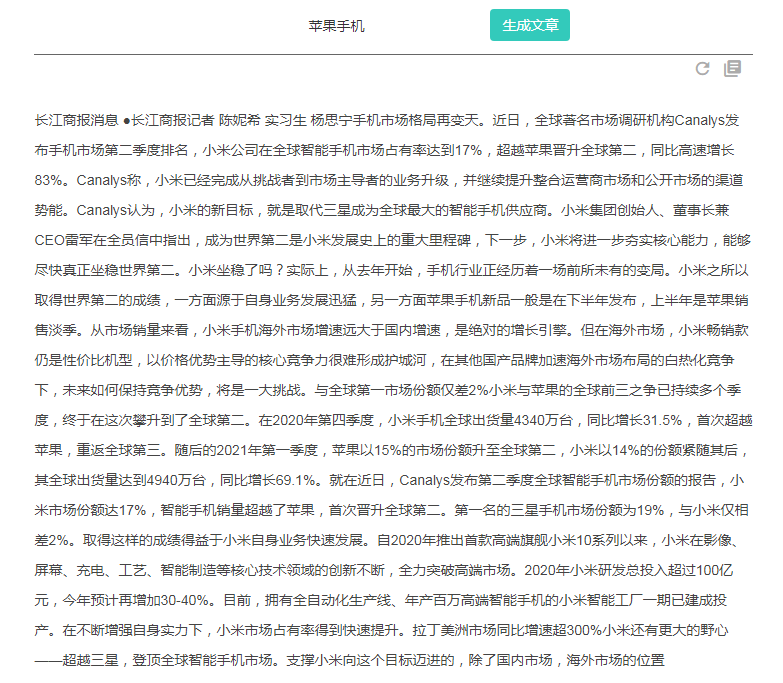The height and width of the screenshot is (683, 783).
Task: Click the text line starting 布手机市场第二季度排名
Action: click(x=385, y=150)
